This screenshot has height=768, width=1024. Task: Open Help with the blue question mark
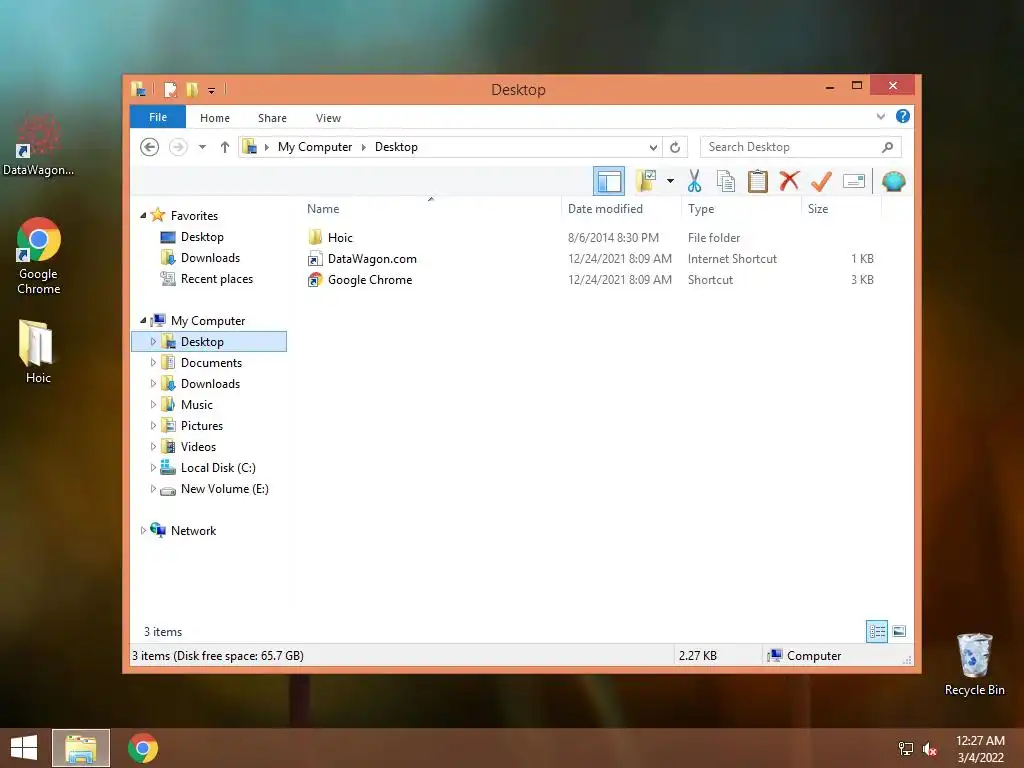tap(903, 116)
